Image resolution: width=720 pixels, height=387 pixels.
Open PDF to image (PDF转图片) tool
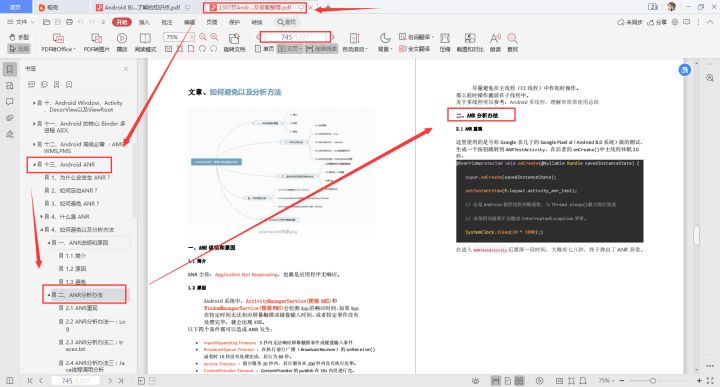point(96,43)
